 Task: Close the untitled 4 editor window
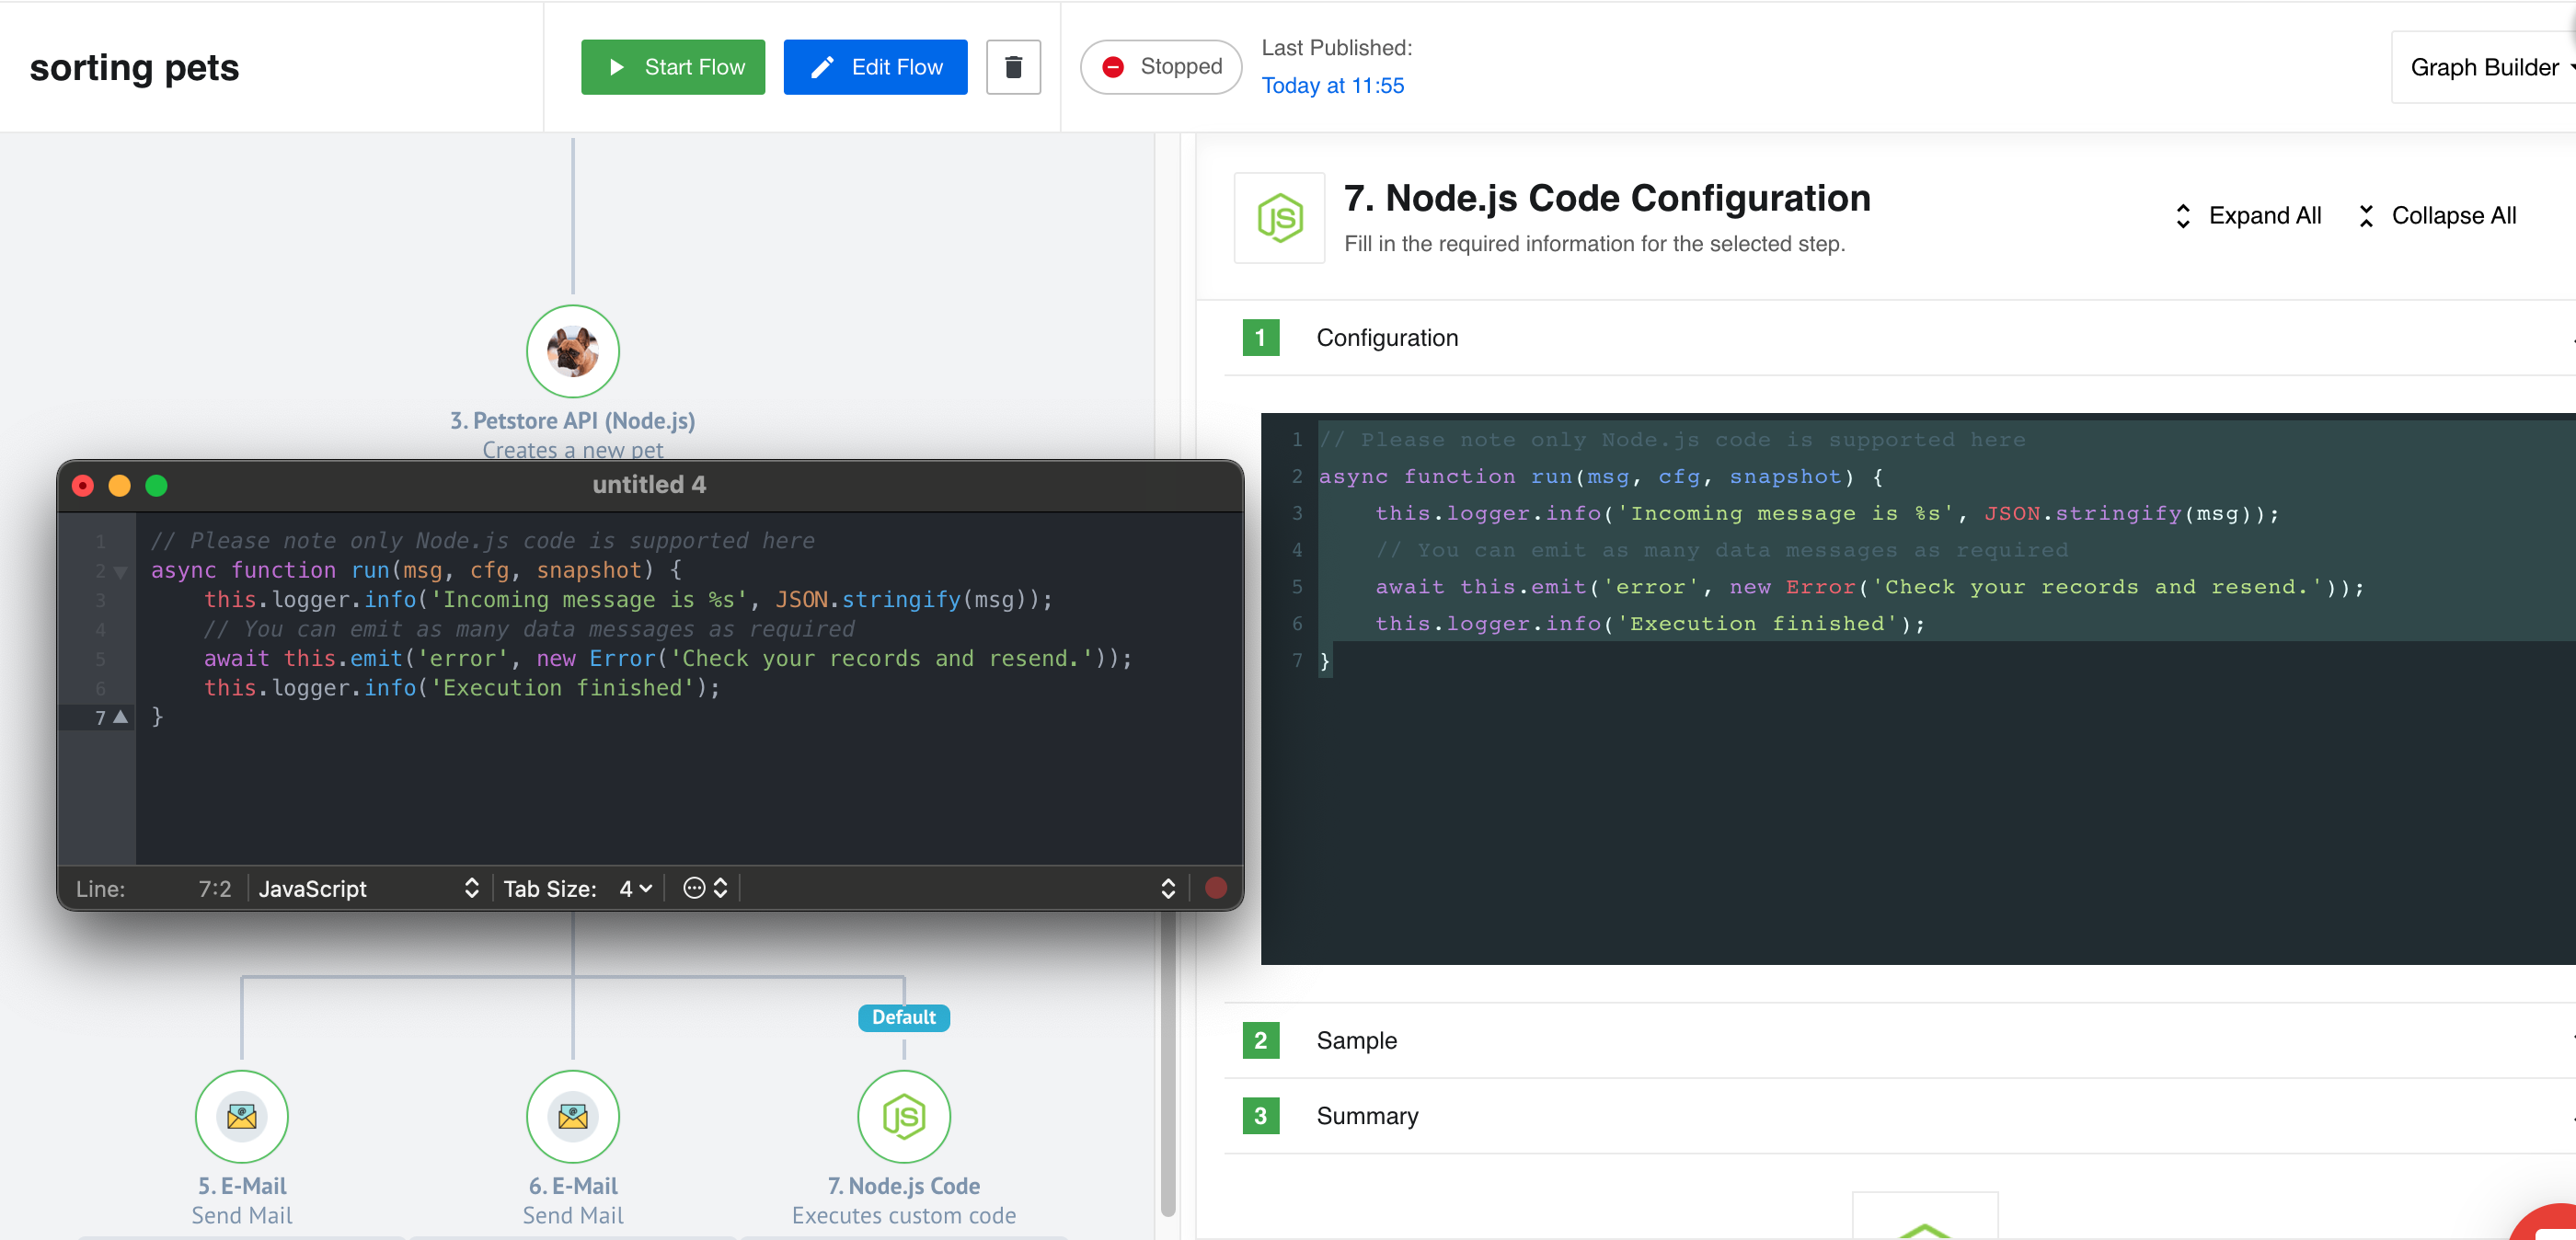83,486
